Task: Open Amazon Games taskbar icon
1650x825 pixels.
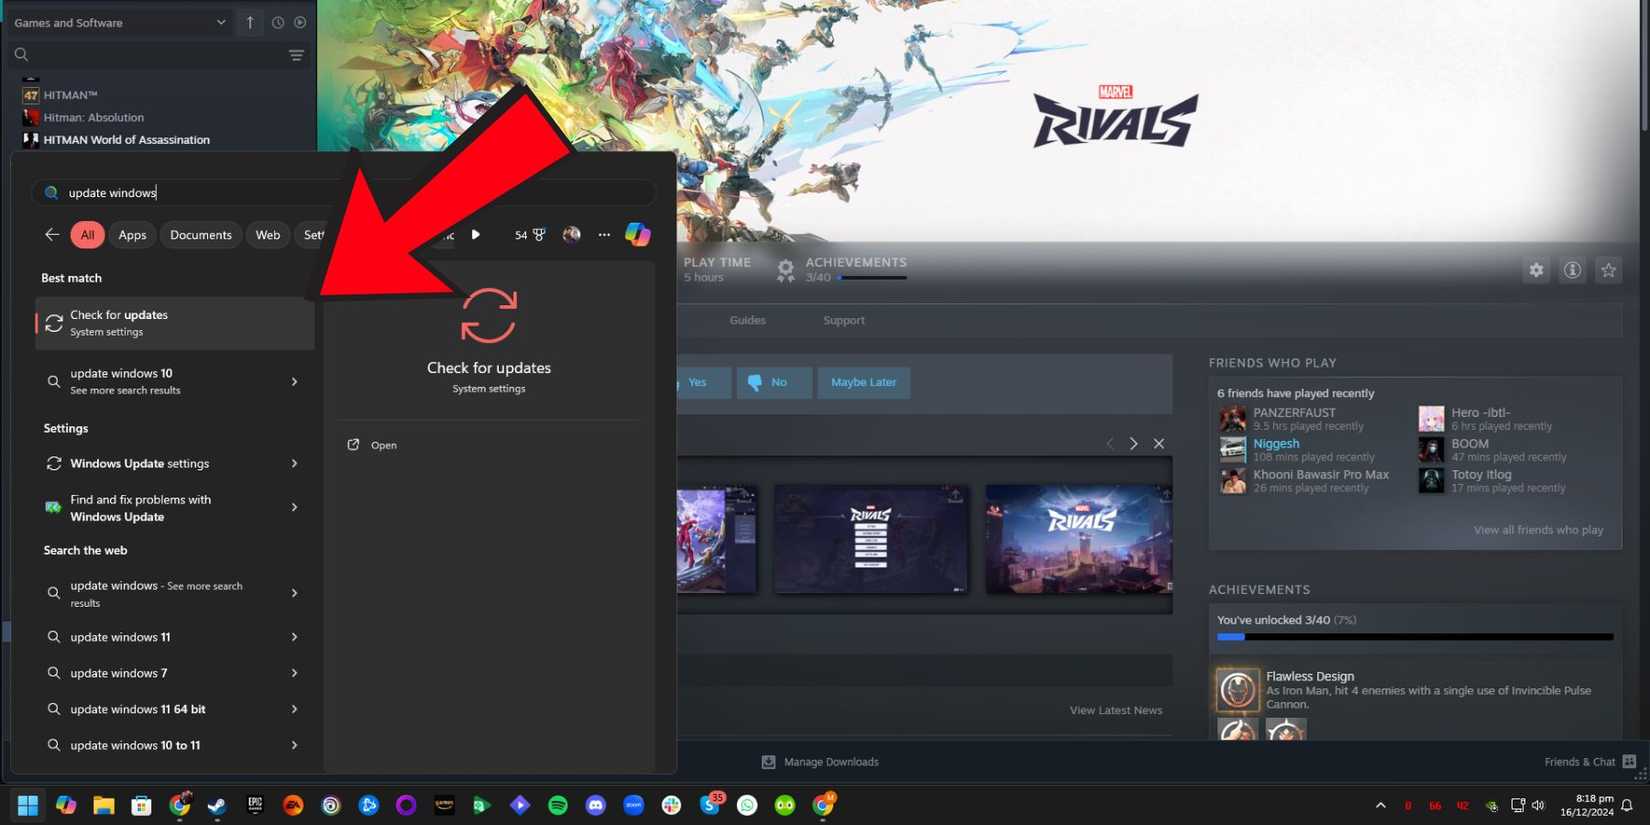Action: 444,805
